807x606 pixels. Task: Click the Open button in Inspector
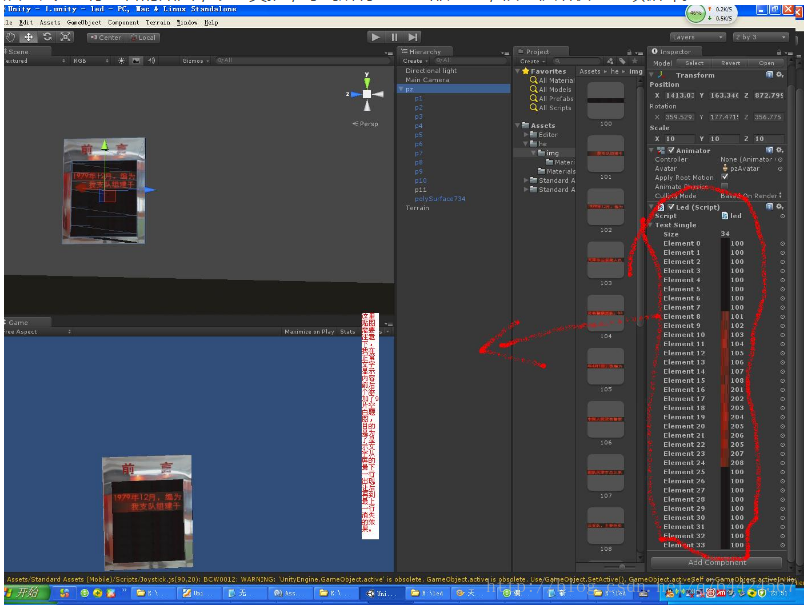pos(766,63)
